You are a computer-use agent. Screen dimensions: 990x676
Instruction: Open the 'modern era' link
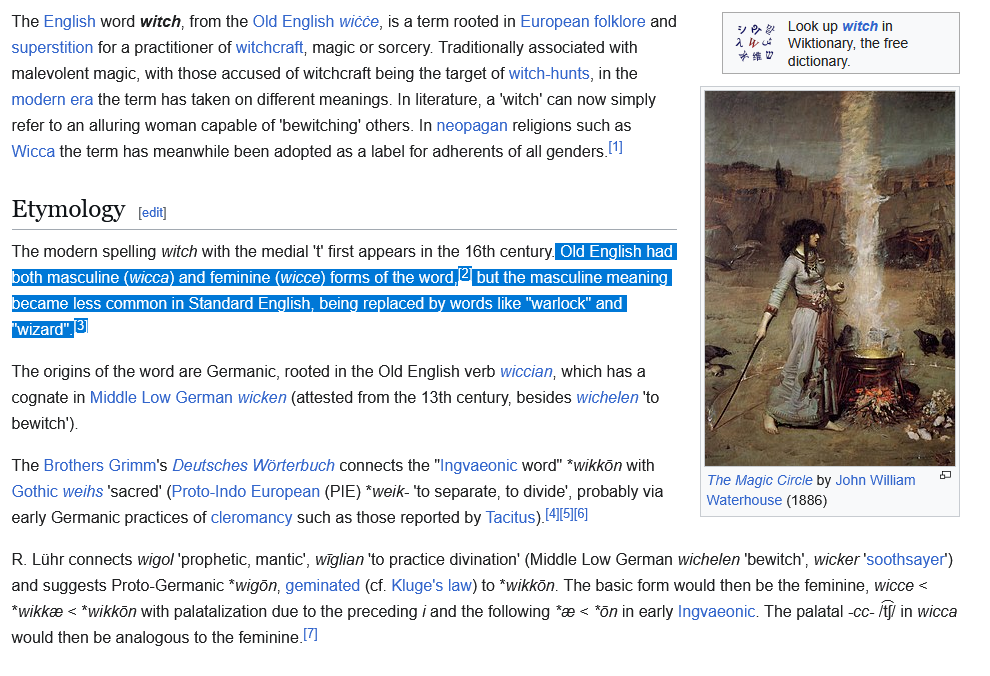52,99
